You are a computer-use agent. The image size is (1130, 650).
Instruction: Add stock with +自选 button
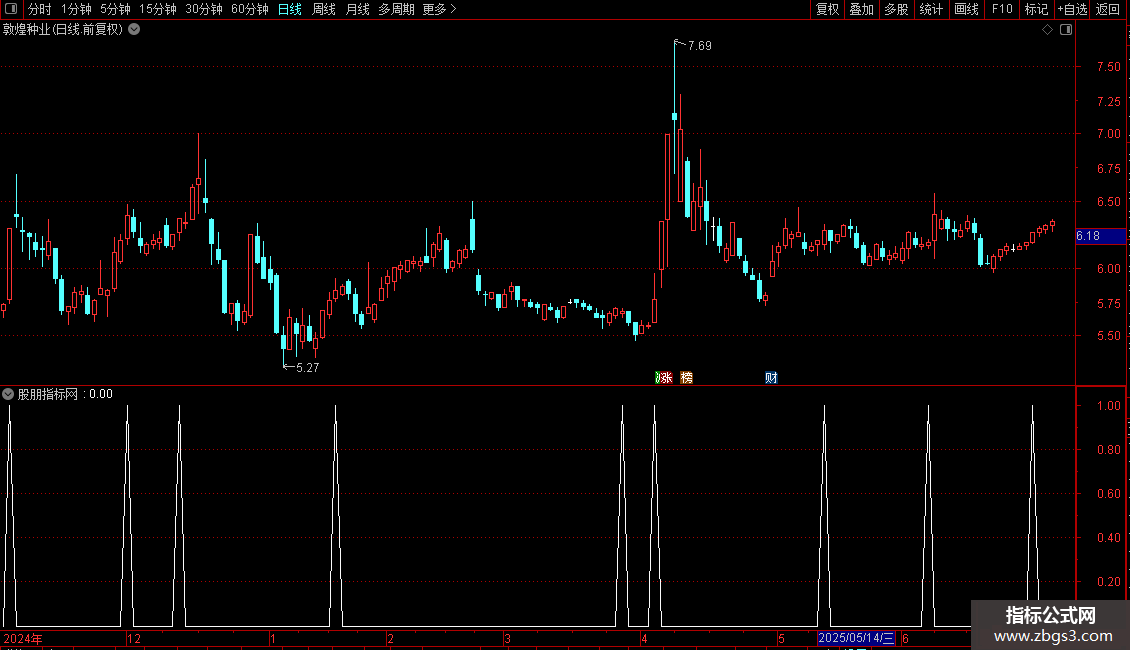1072,9
